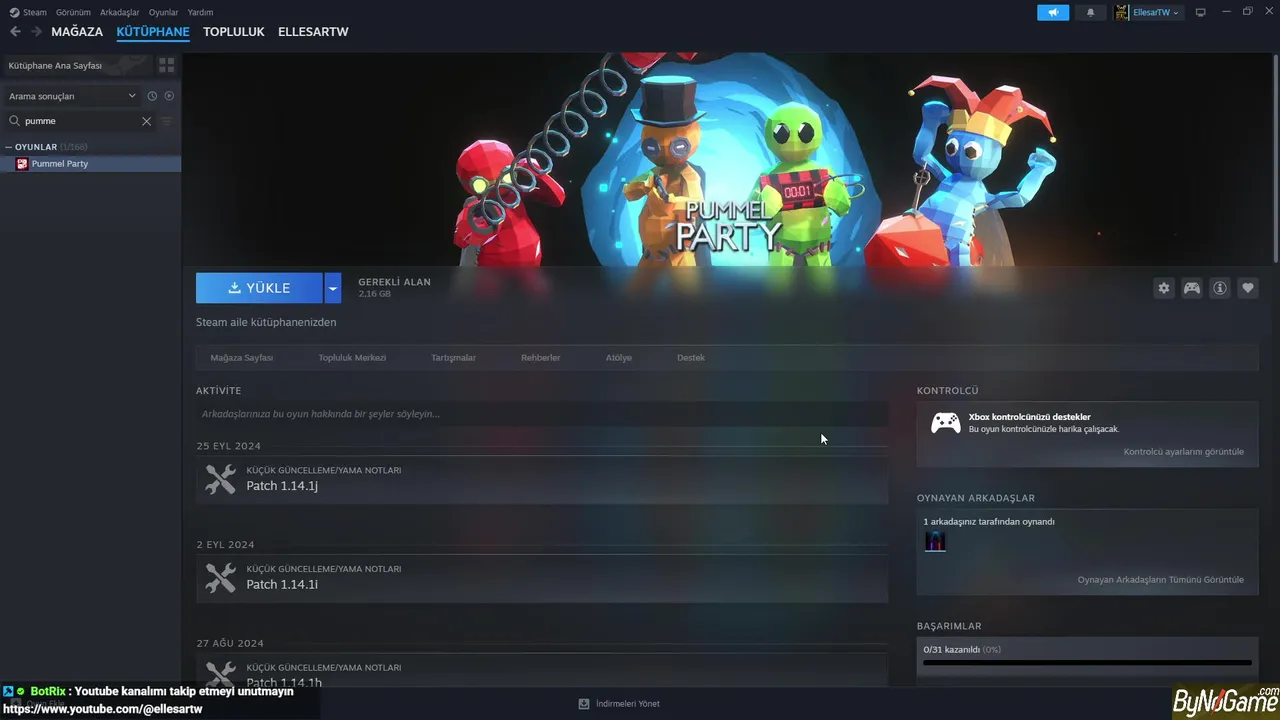The height and width of the screenshot is (720, 1280).
Task: Open the Görünüm menu
Action: 73,12
